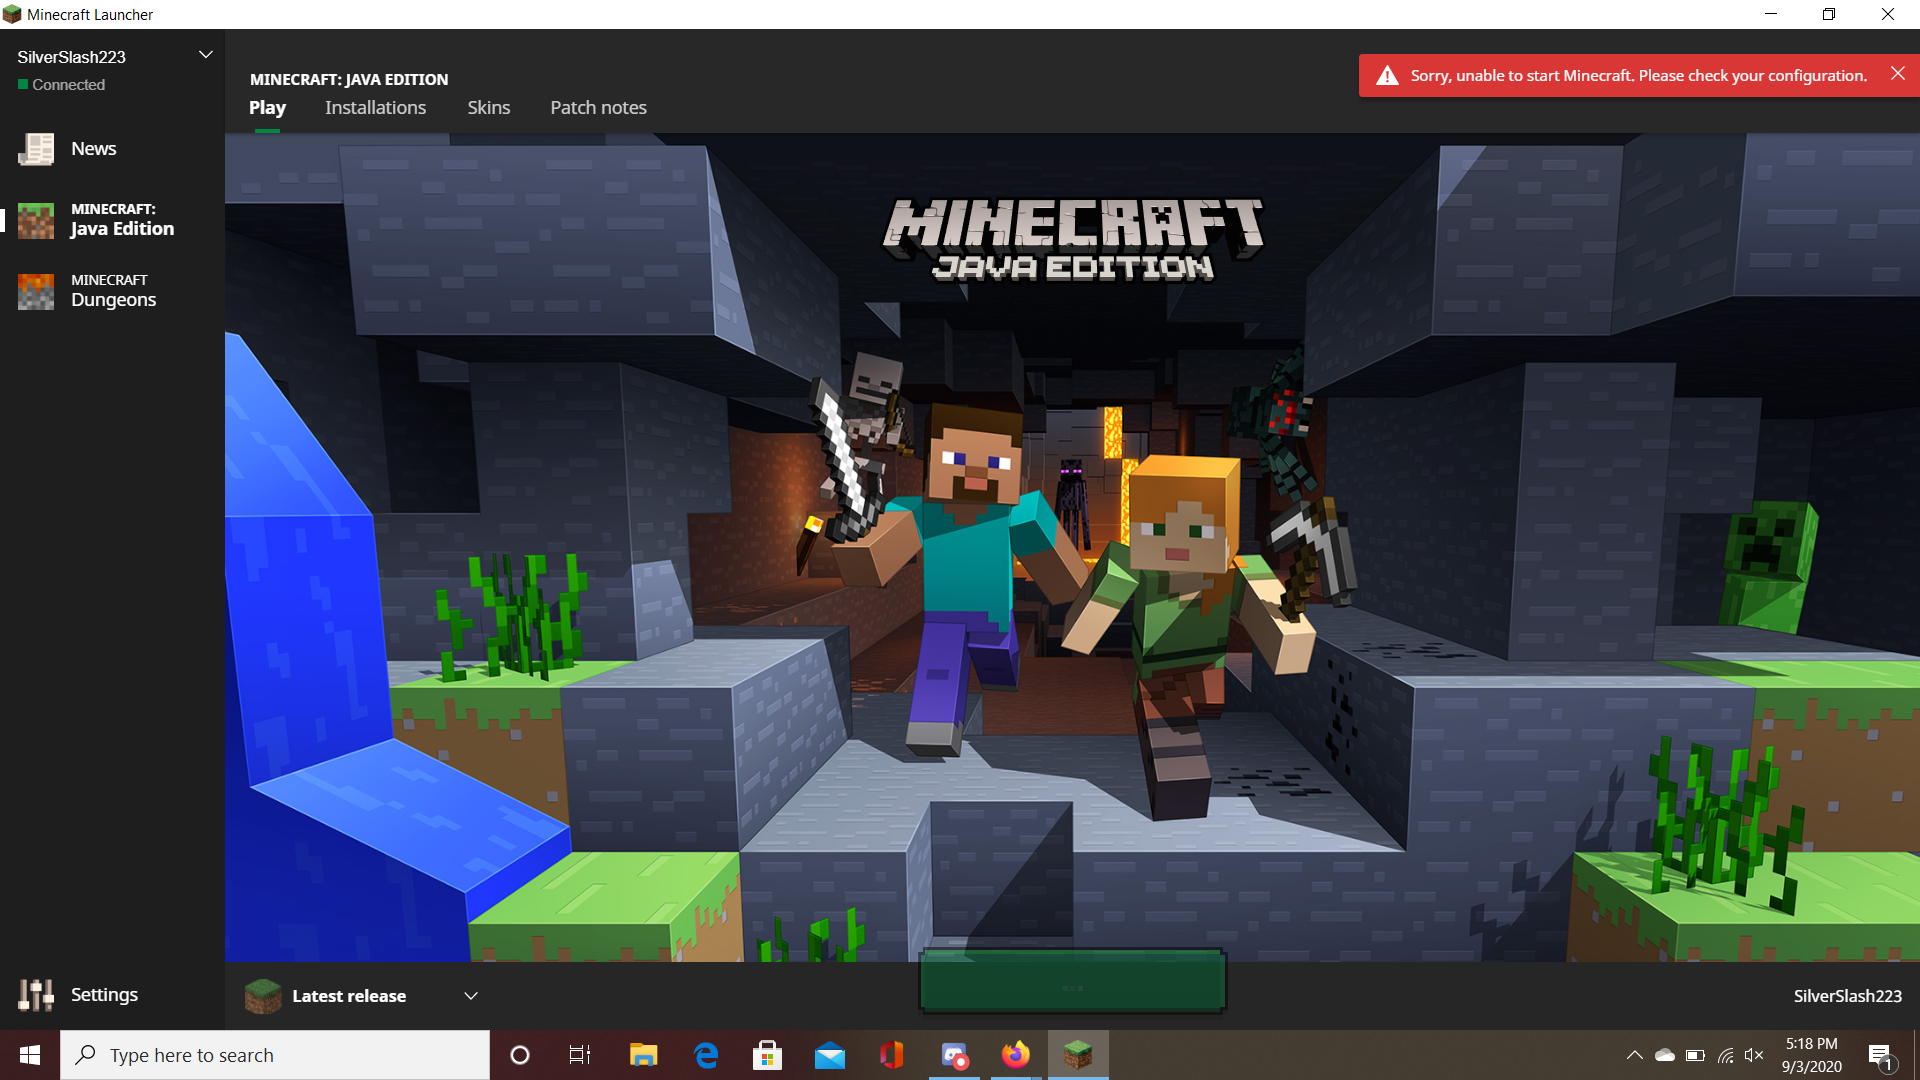1920x1080 pixels.
Task: Click the grass block installation icon
Action: coord(263,996)
